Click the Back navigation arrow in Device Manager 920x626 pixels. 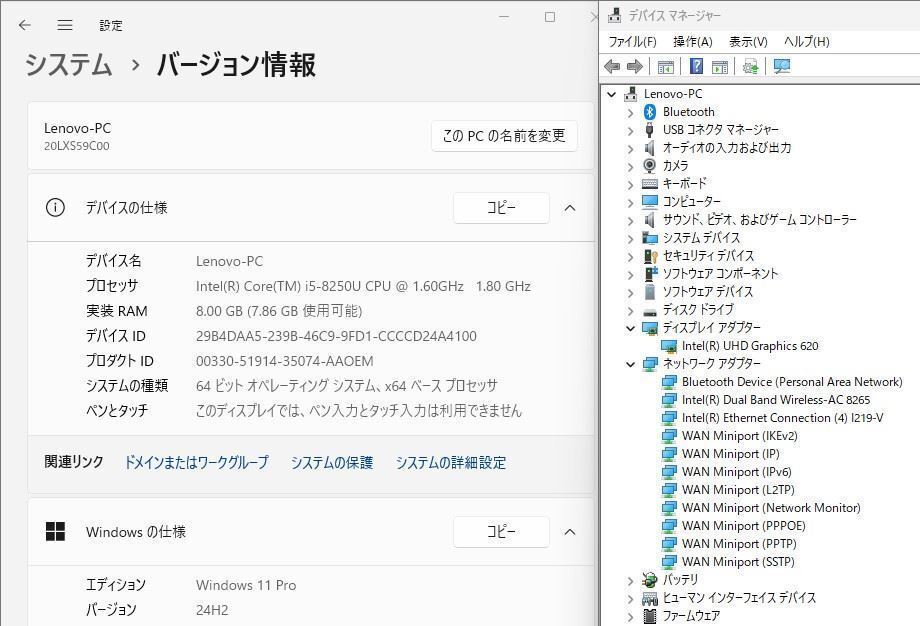click(613, 66)
